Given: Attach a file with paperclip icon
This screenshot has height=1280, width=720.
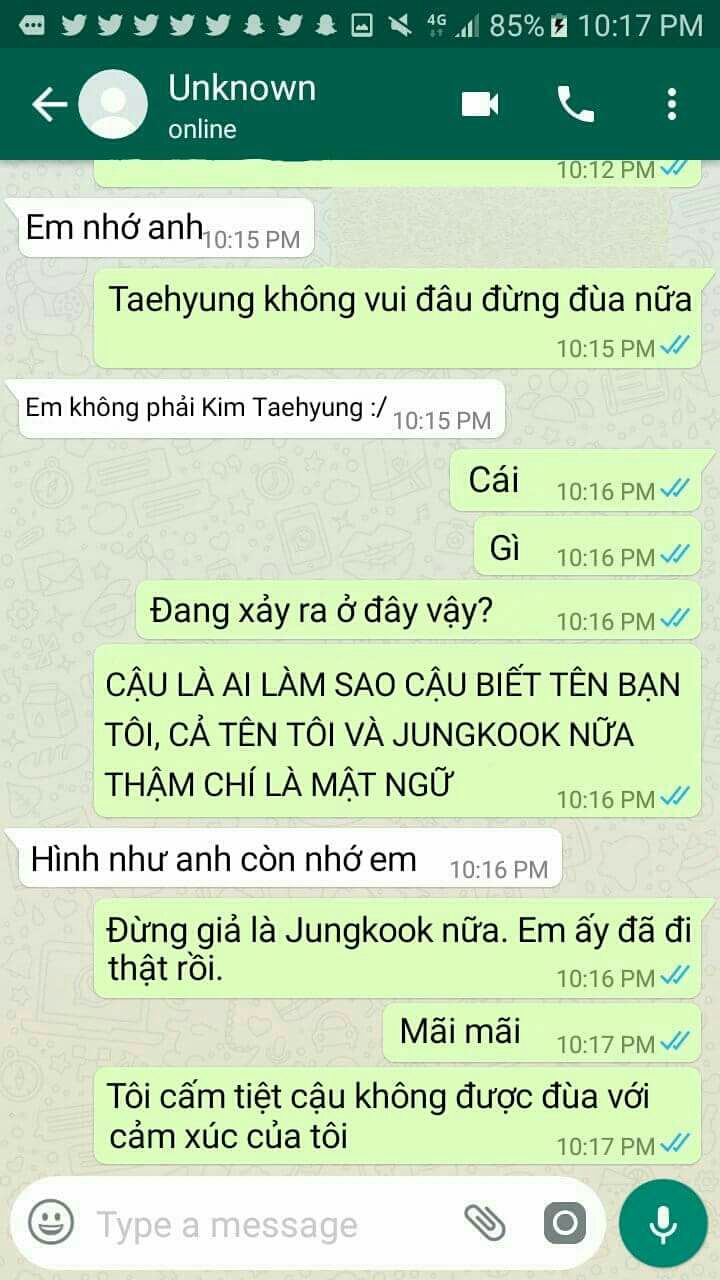Looking at the screenshot, I should (485, 1223).
